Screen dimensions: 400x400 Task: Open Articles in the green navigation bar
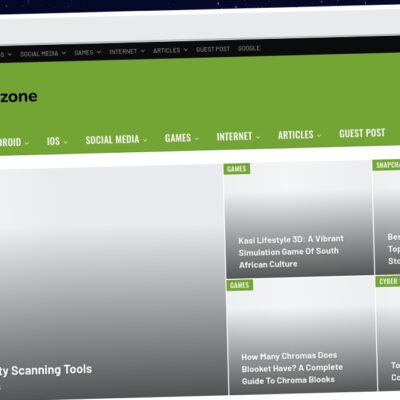pyautogui.click(x=296, y=135)
